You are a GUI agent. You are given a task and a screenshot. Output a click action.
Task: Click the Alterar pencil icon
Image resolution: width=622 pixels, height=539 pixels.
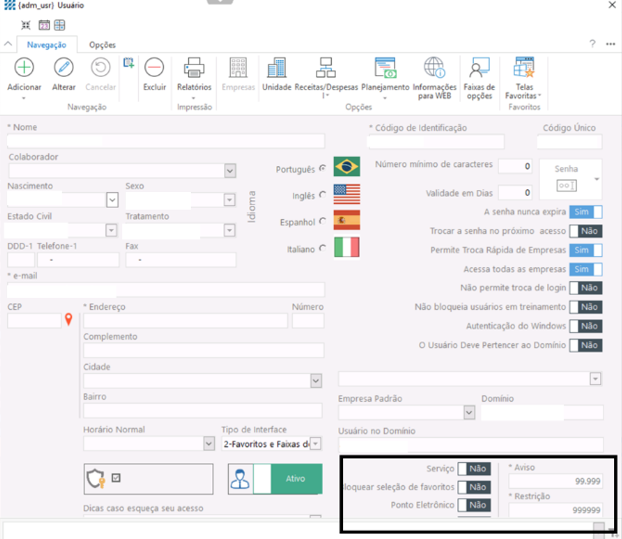tap(63, 68)
